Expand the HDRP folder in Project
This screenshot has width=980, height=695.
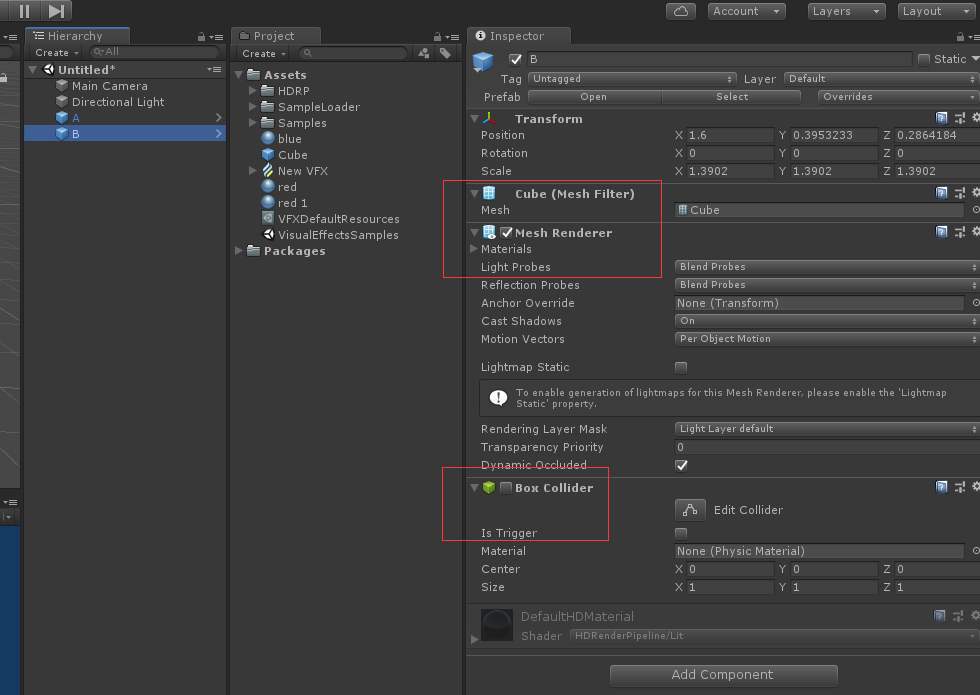pos(252,90)
